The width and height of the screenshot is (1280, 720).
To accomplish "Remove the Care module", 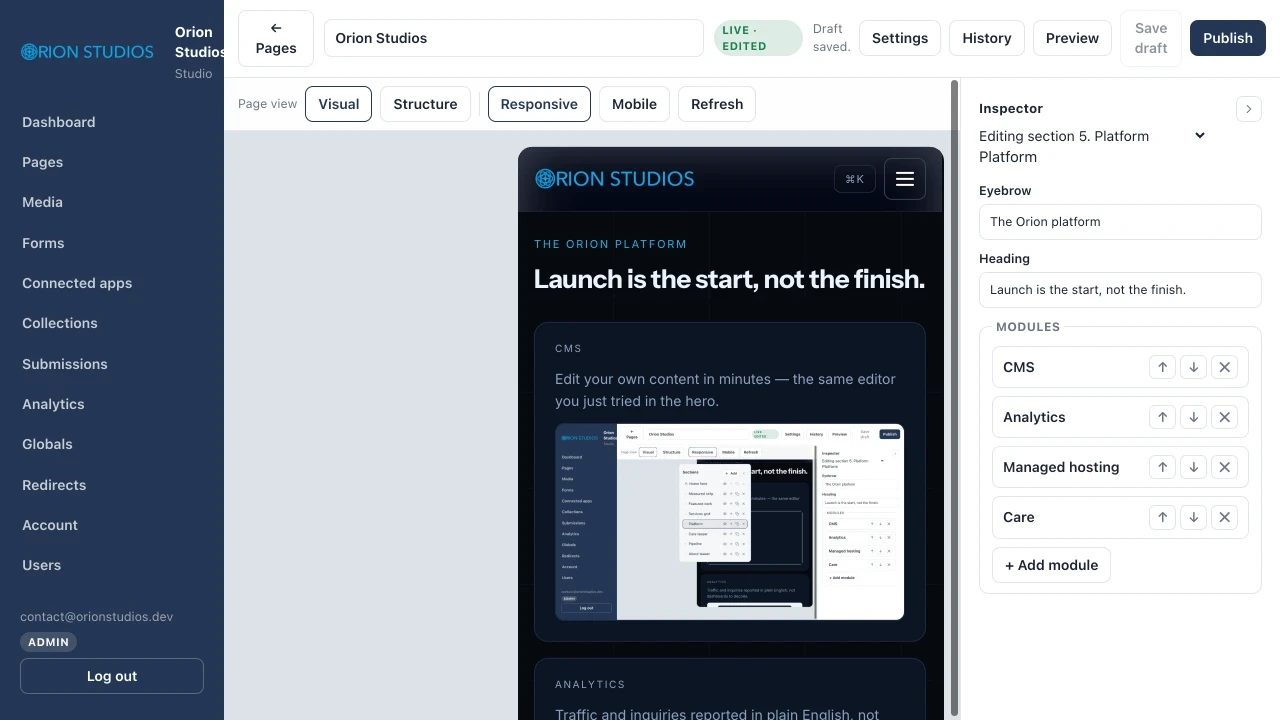I will pyautogui.click(x=1224, y=517).
